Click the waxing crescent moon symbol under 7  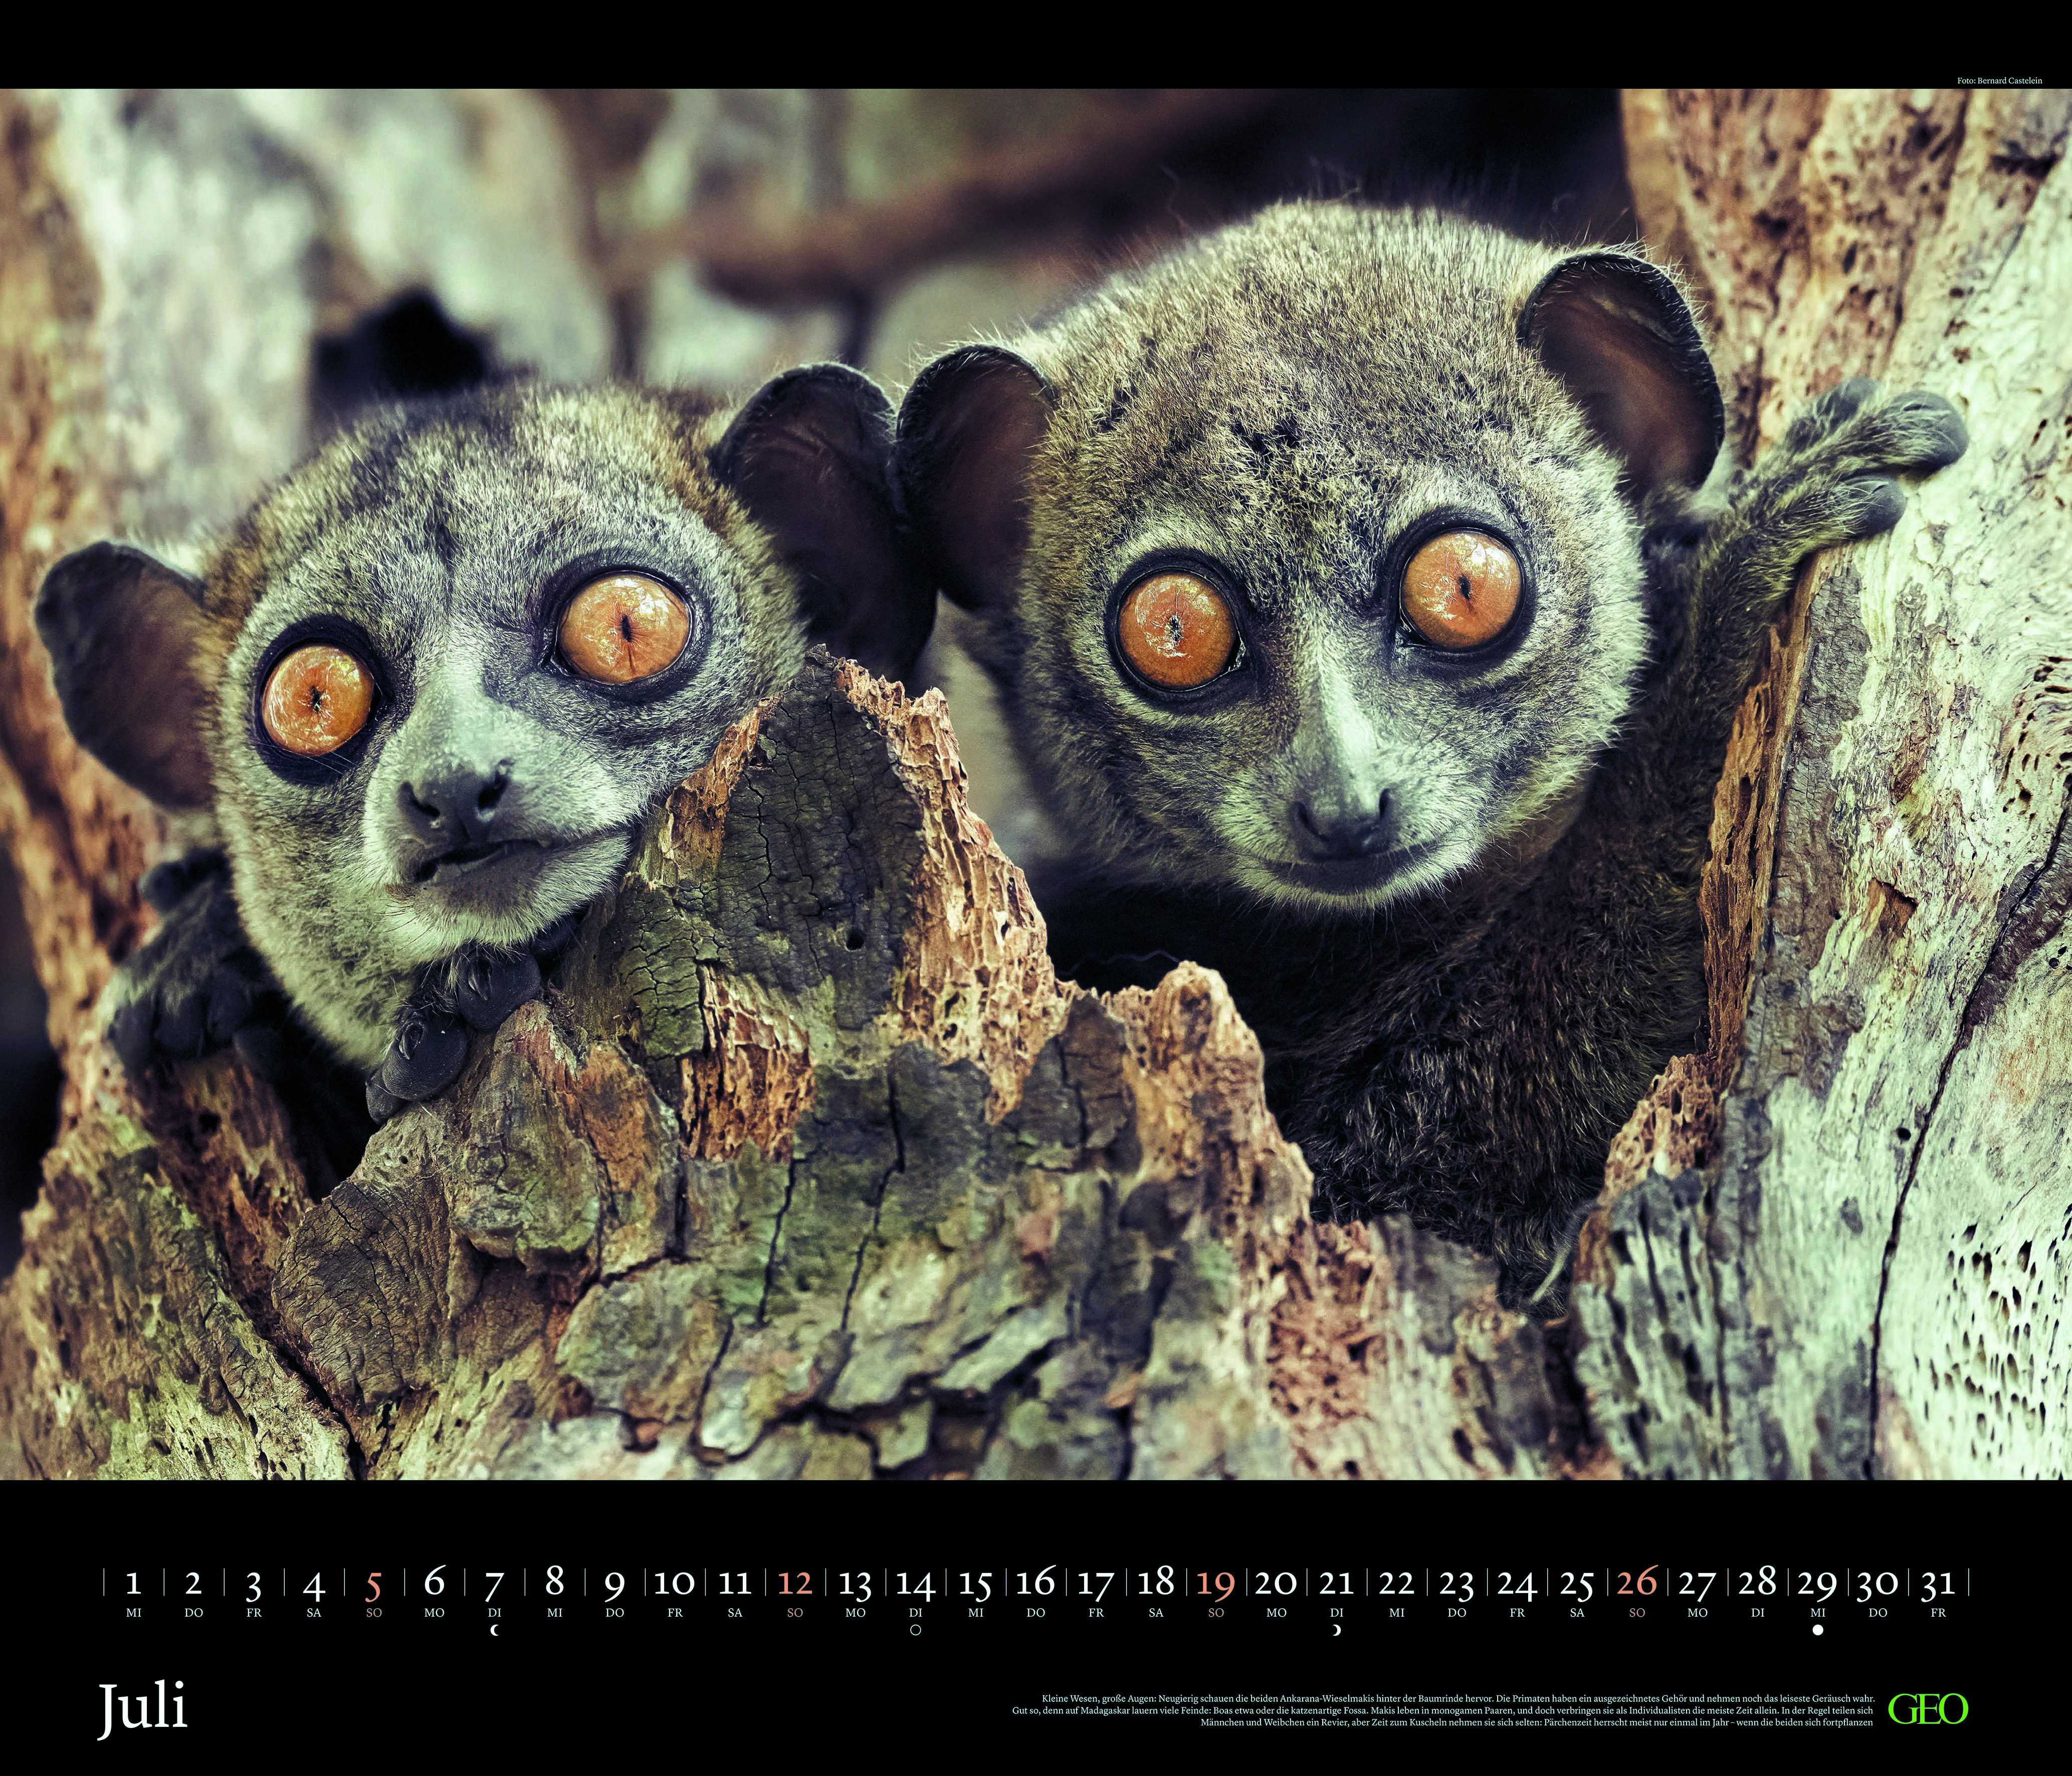pyautogui.click(x=495, y=1630)
